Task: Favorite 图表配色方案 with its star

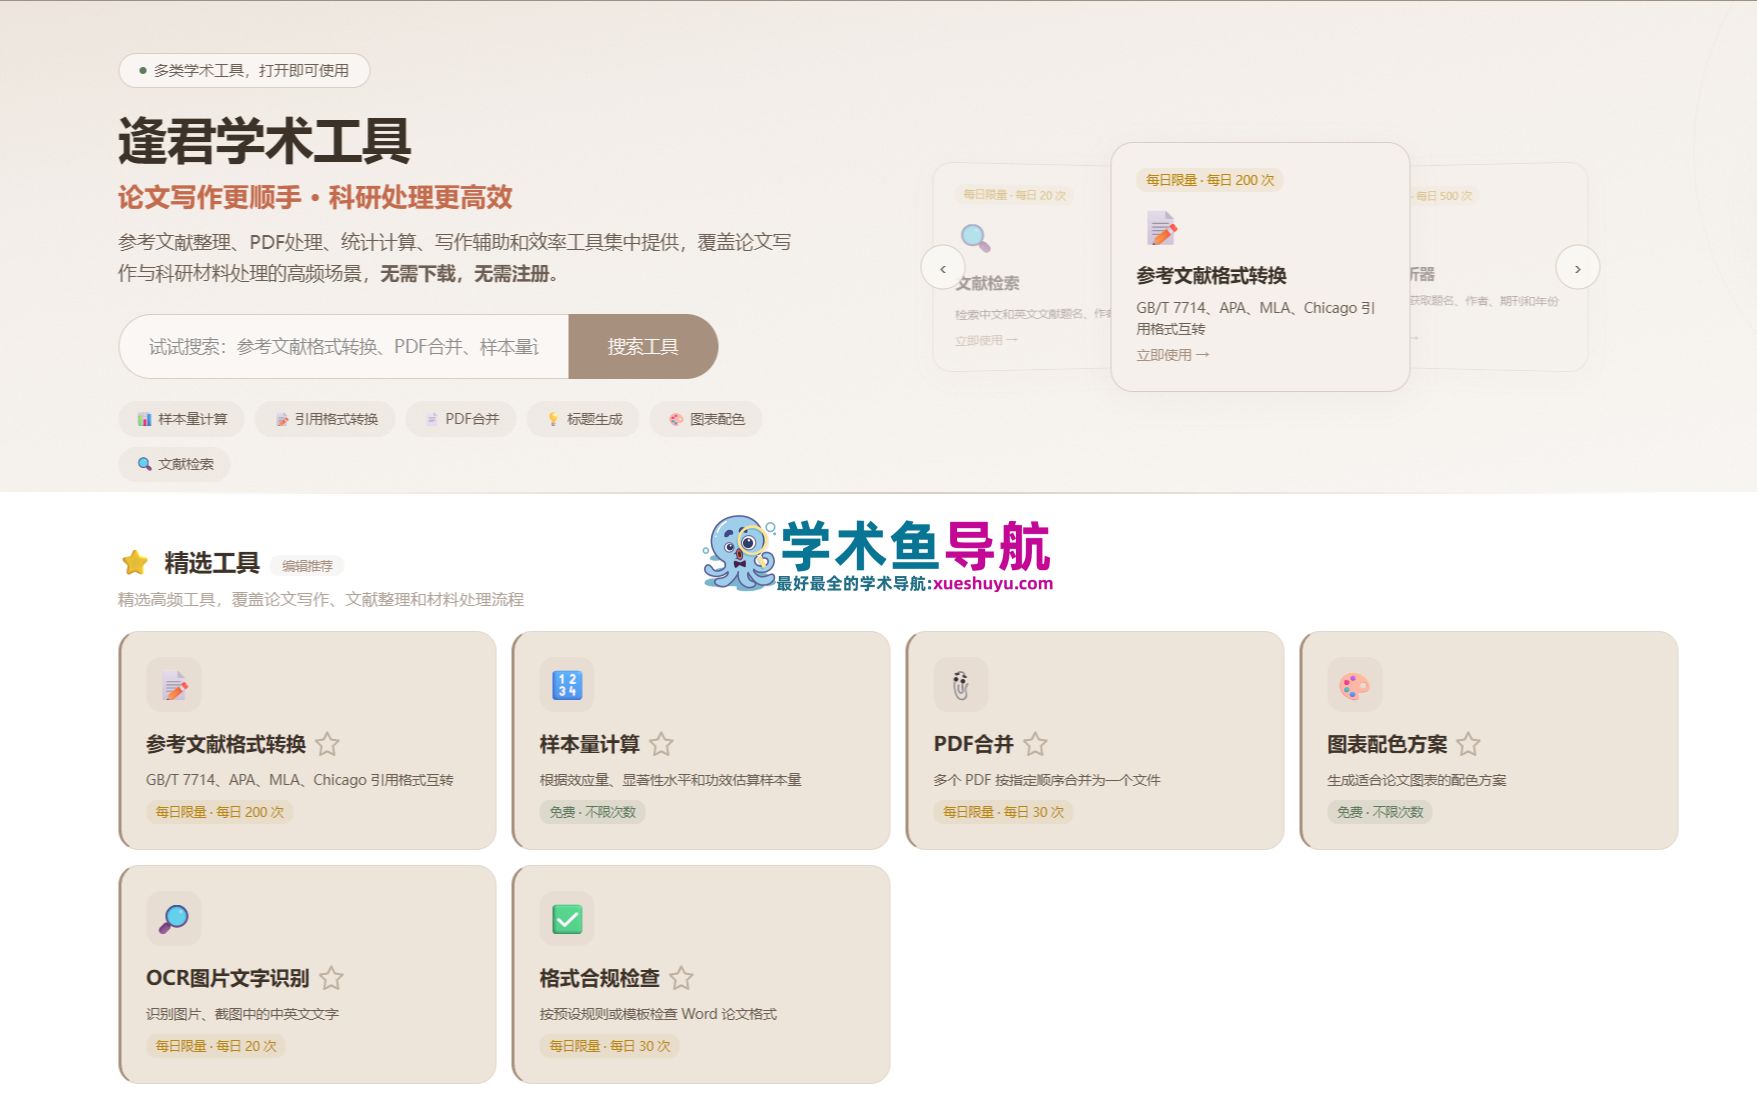Action: 1468,744
